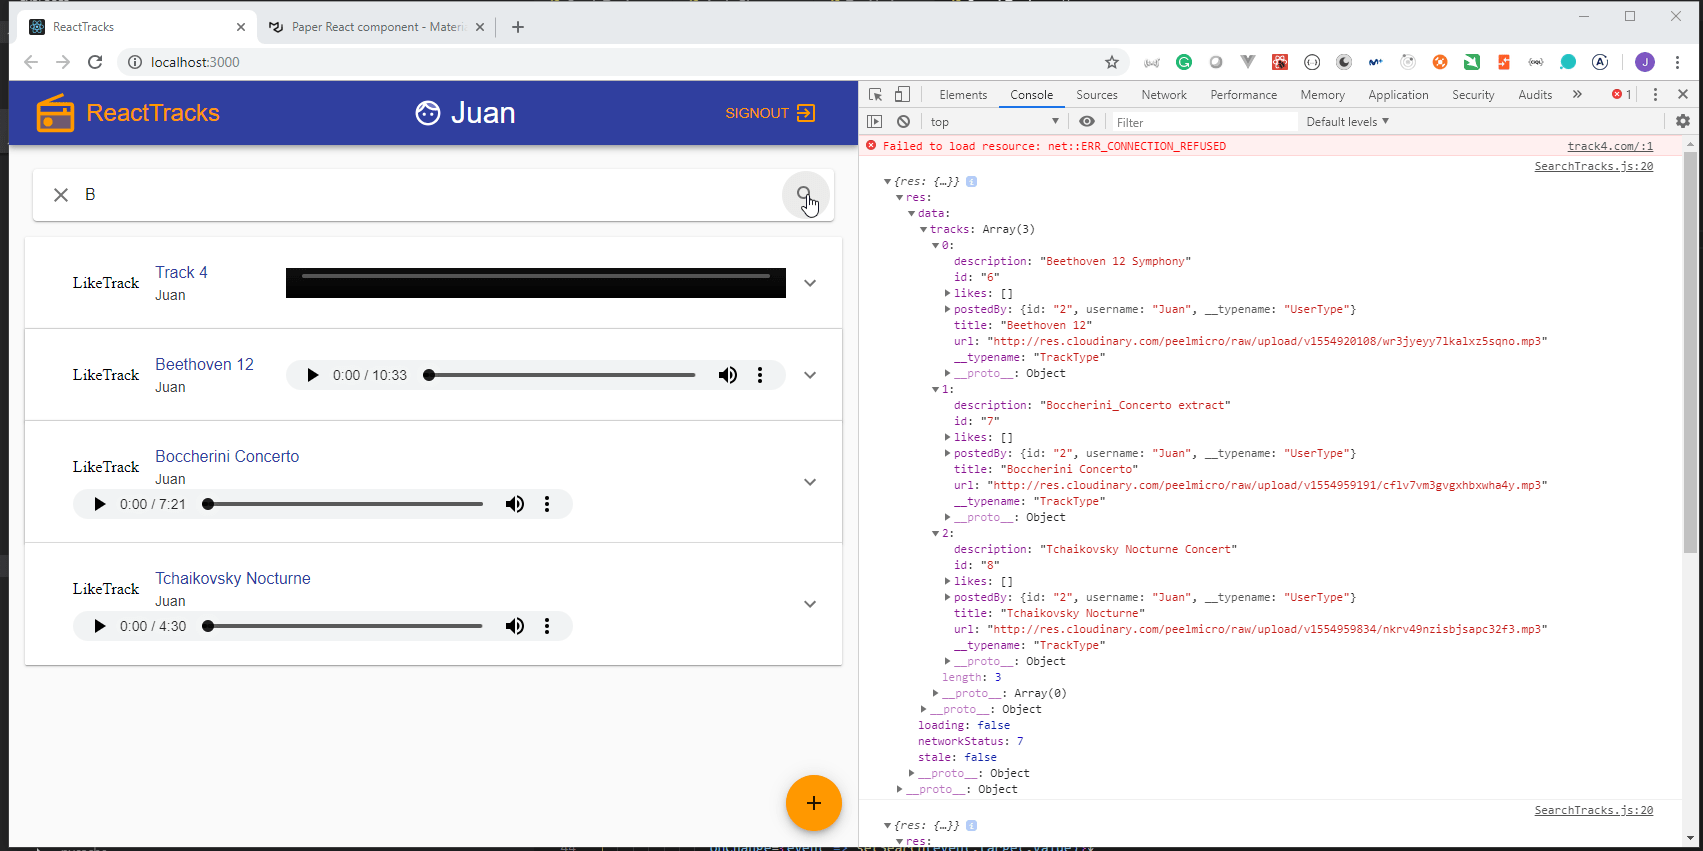This screenshot has height=851, width=1703.
Task: Mute the Beethoven 12 audio player
Action: click(x=728, y=375)
